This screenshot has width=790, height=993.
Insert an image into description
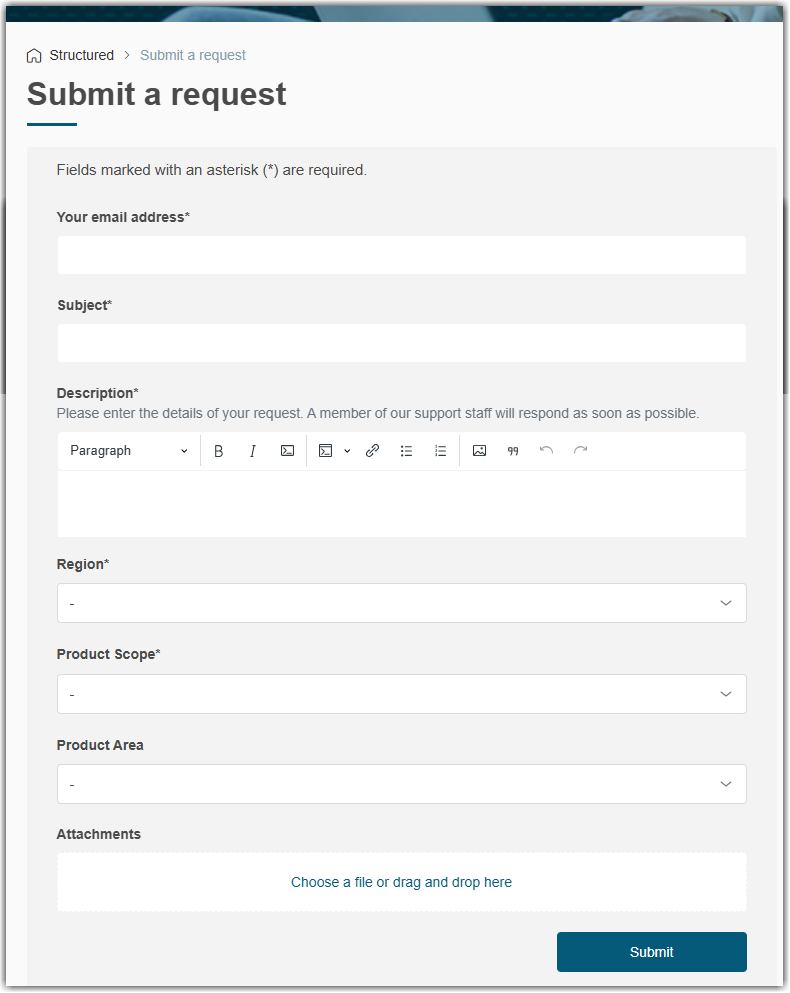pos(479,451)
